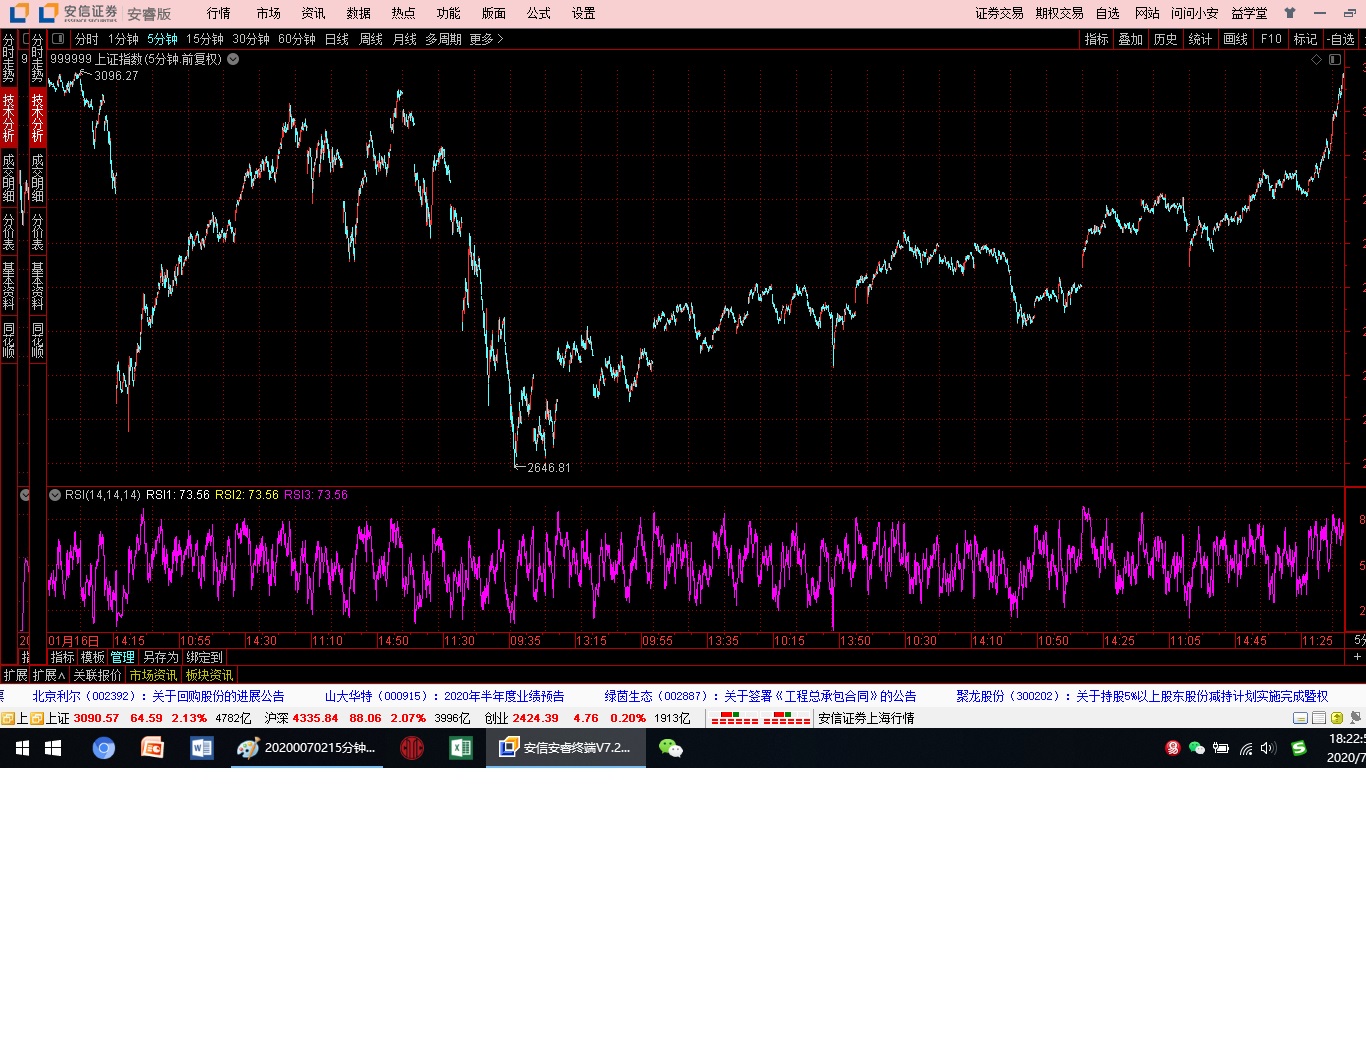
Task: Open the network Wi-Fi tray icon
Action: (1246, 748)
